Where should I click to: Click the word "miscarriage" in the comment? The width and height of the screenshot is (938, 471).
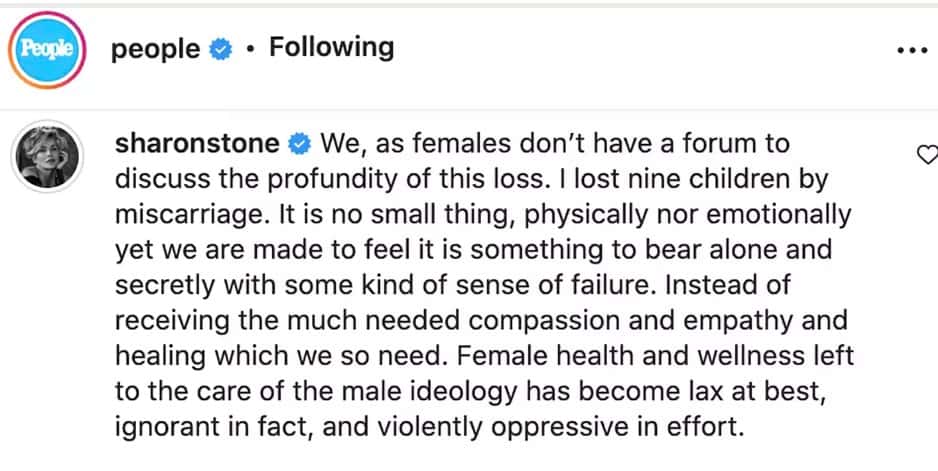tap(191, 215)
